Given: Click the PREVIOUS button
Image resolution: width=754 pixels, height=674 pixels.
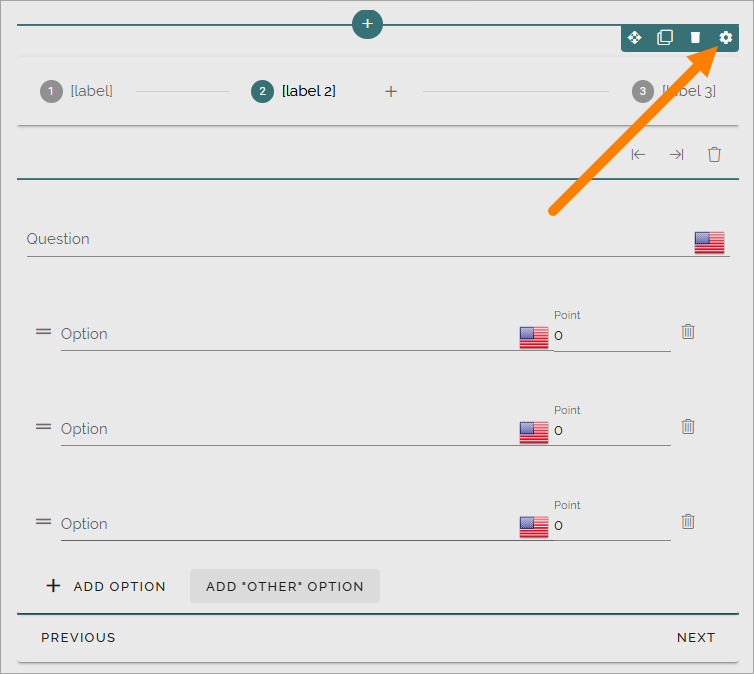Looking at the screenshot, I should (78, 637).
